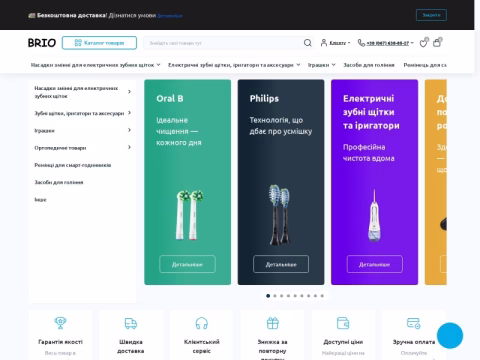
Task: Click the catalog grid icon
Action: 78,43
